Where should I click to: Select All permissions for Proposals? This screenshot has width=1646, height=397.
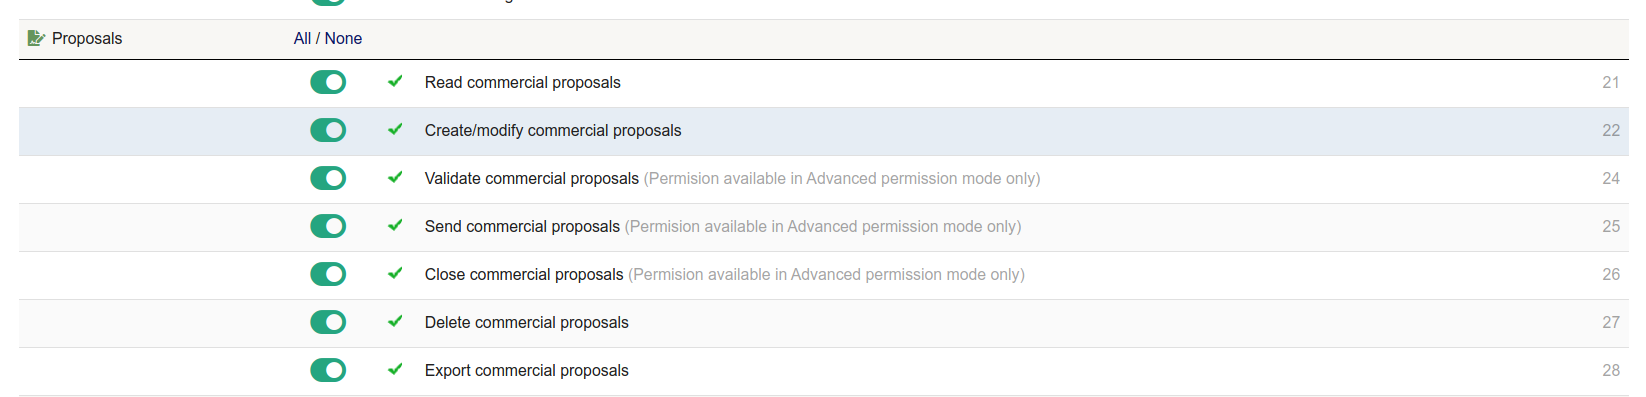pos(302,38)
